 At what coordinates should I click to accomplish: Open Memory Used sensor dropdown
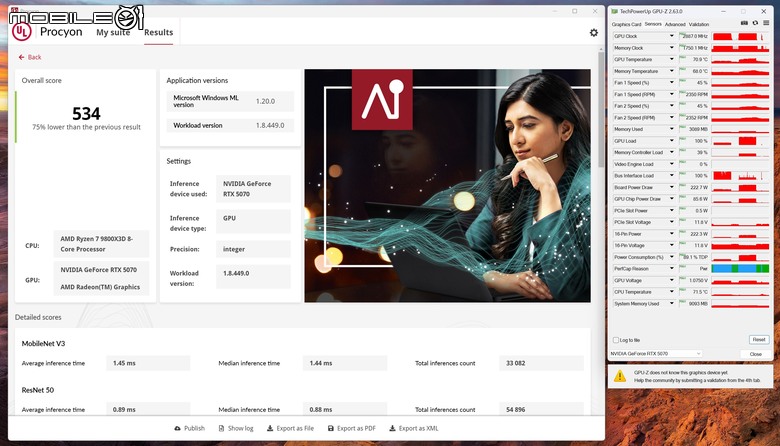tap(672, 129)
